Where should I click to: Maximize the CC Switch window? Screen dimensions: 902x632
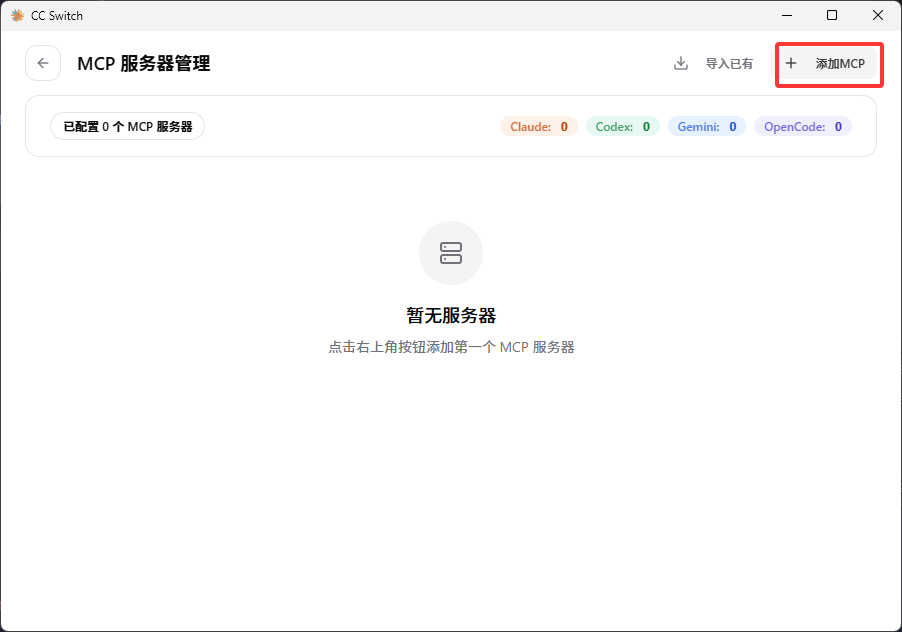coord(832,16)
